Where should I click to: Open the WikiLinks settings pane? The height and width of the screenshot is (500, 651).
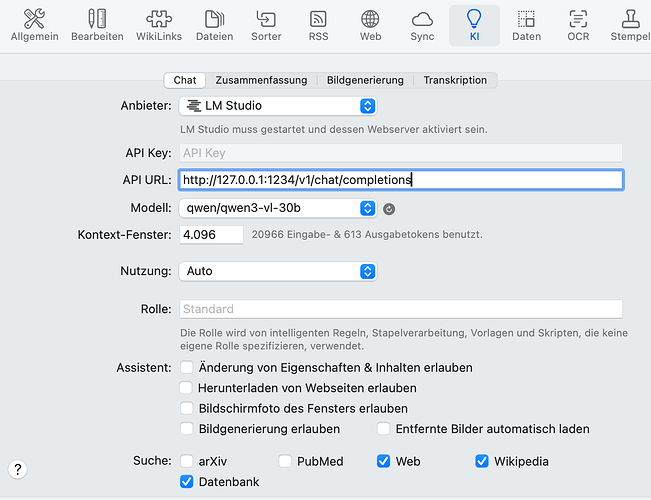point(159,26)
